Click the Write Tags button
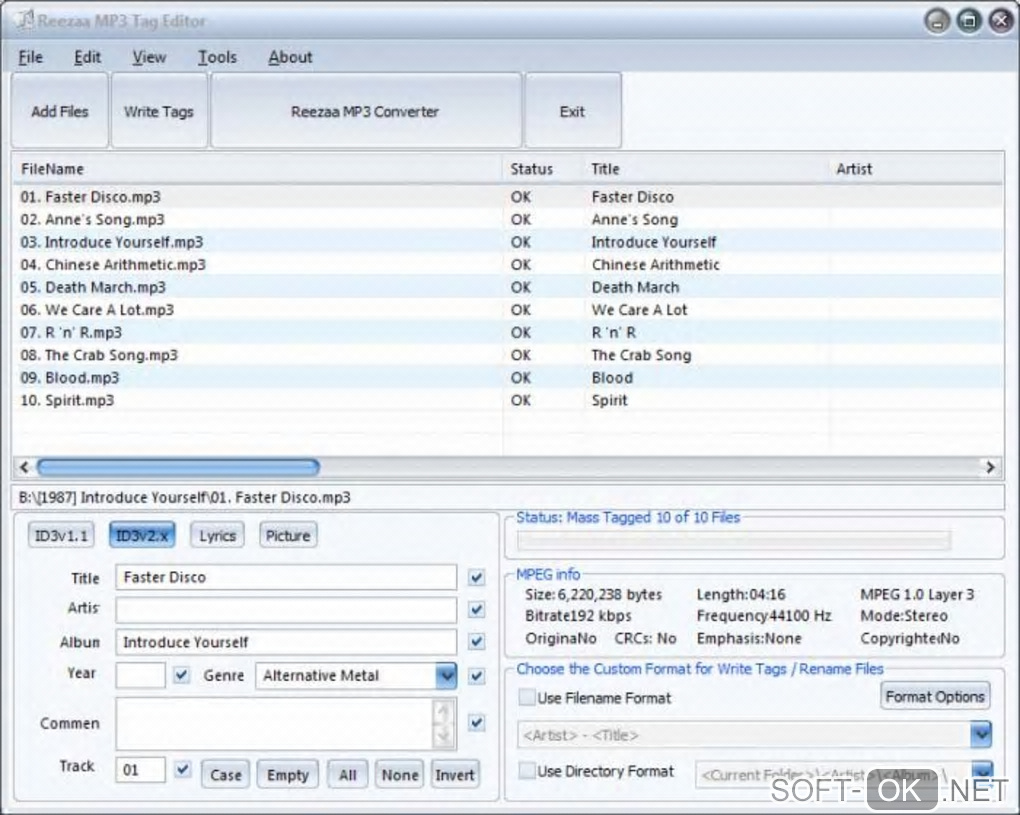 pos(159,111)
